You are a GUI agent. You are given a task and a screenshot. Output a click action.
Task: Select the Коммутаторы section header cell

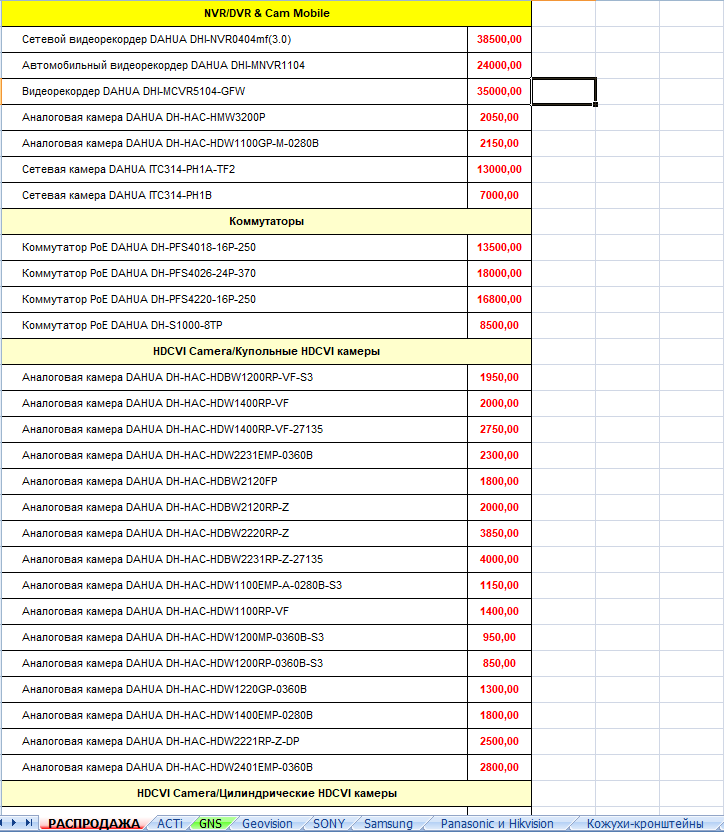point(266,221)
